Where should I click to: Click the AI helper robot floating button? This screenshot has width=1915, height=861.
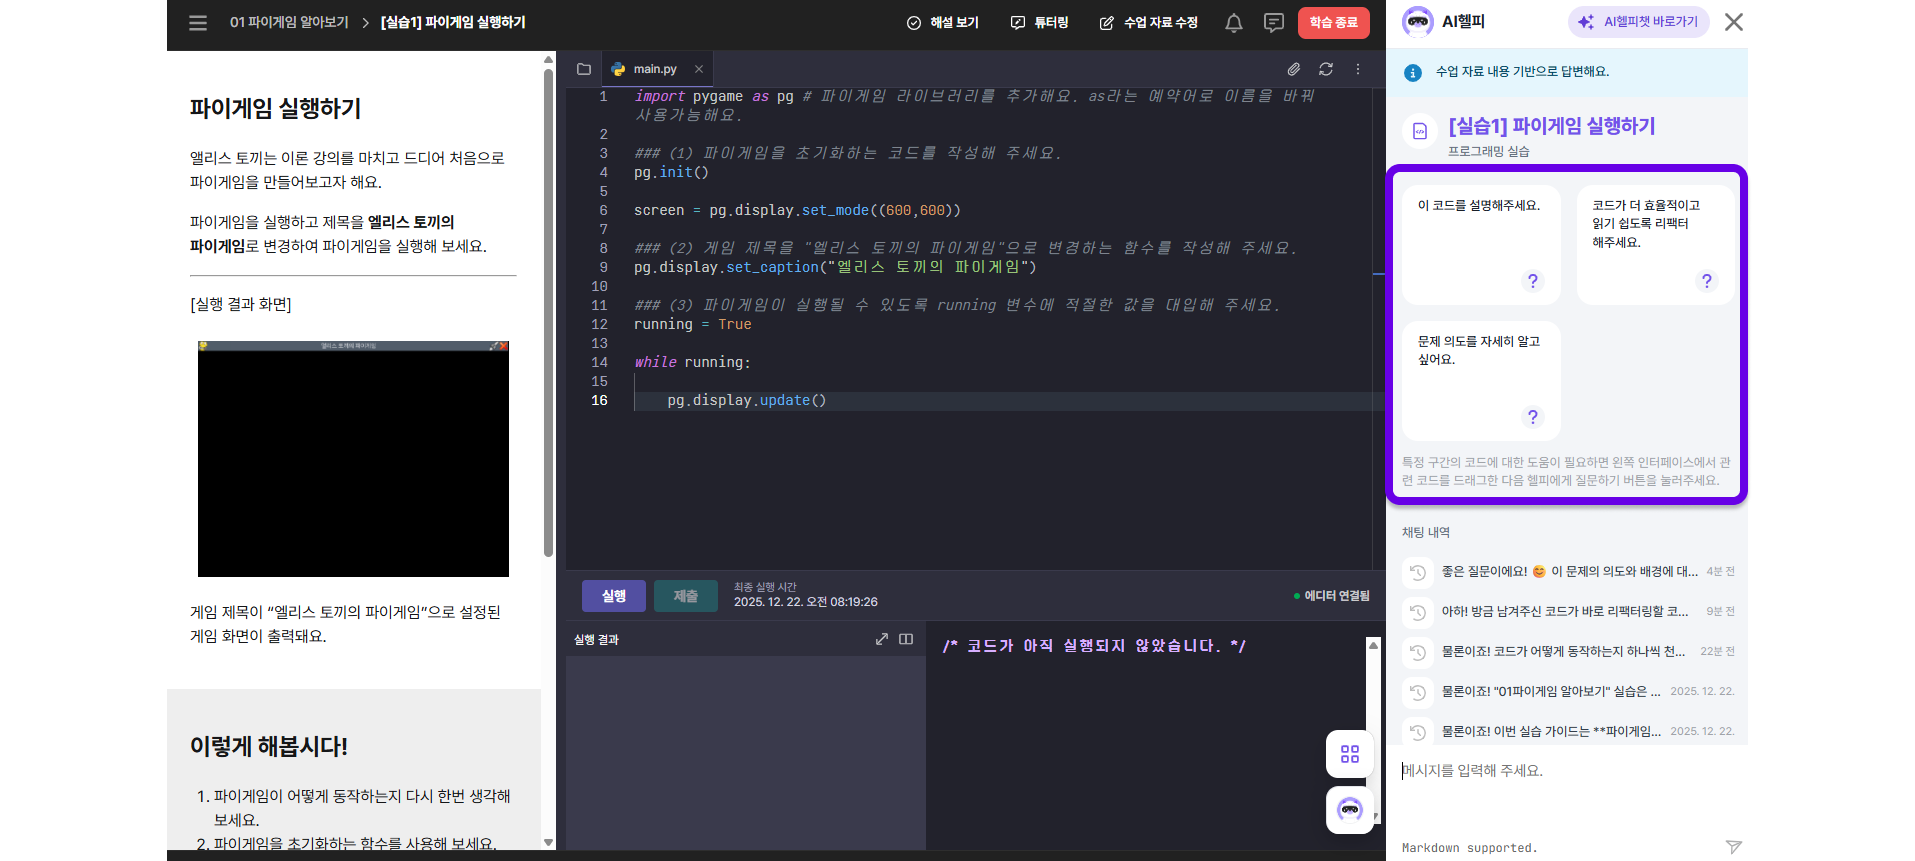tap(1349, 810)
